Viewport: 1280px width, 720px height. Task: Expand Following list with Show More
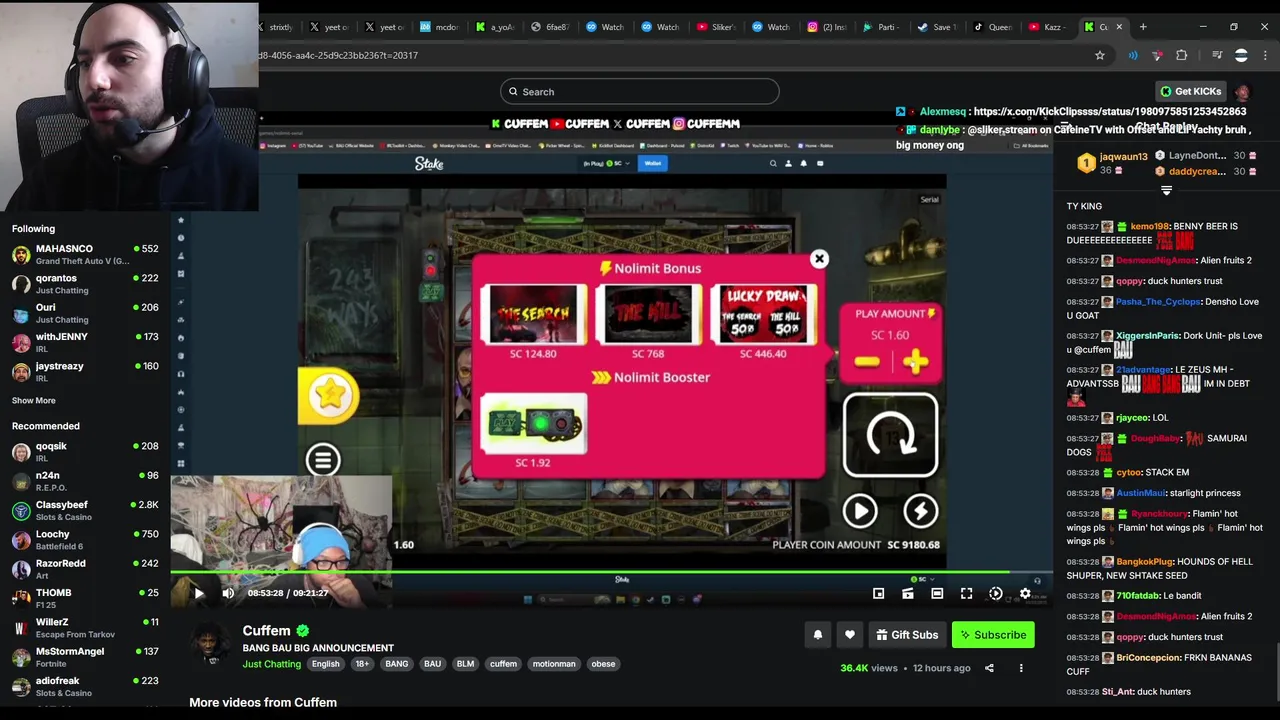34,400
